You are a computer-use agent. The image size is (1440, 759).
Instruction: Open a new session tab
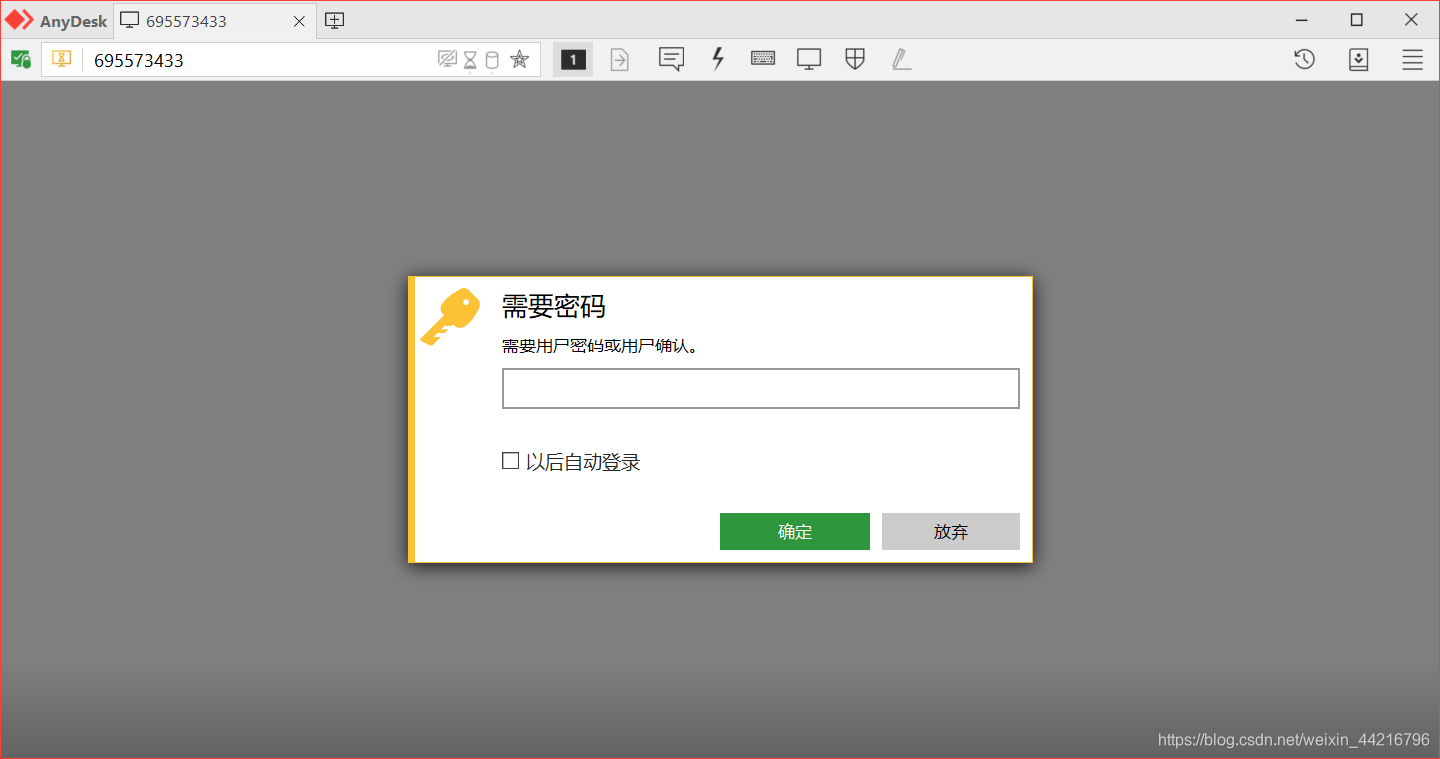[x=335, y=20]
